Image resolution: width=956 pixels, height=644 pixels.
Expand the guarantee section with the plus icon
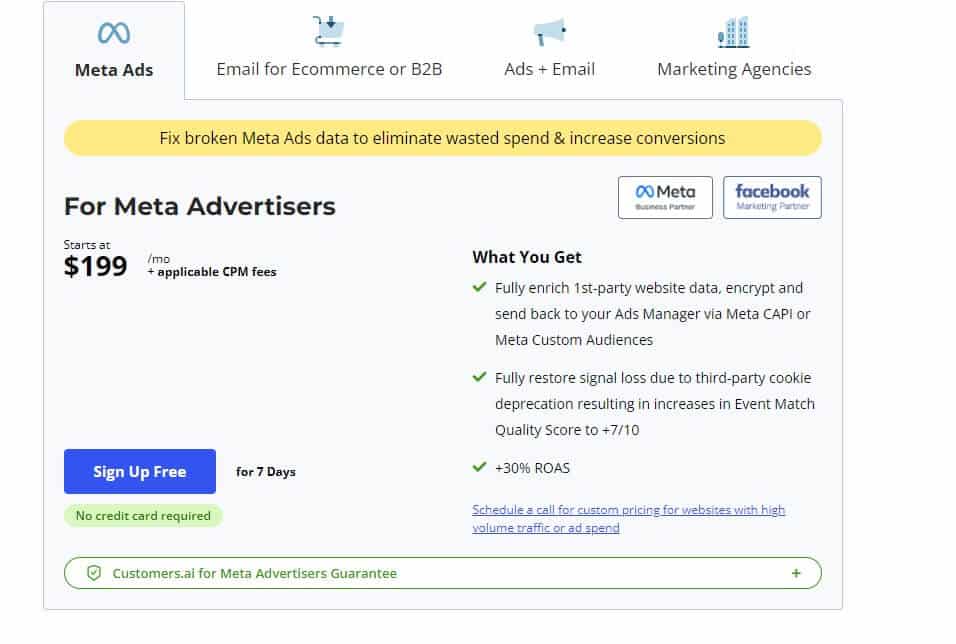pyautogui.click(x=796, y=573)
